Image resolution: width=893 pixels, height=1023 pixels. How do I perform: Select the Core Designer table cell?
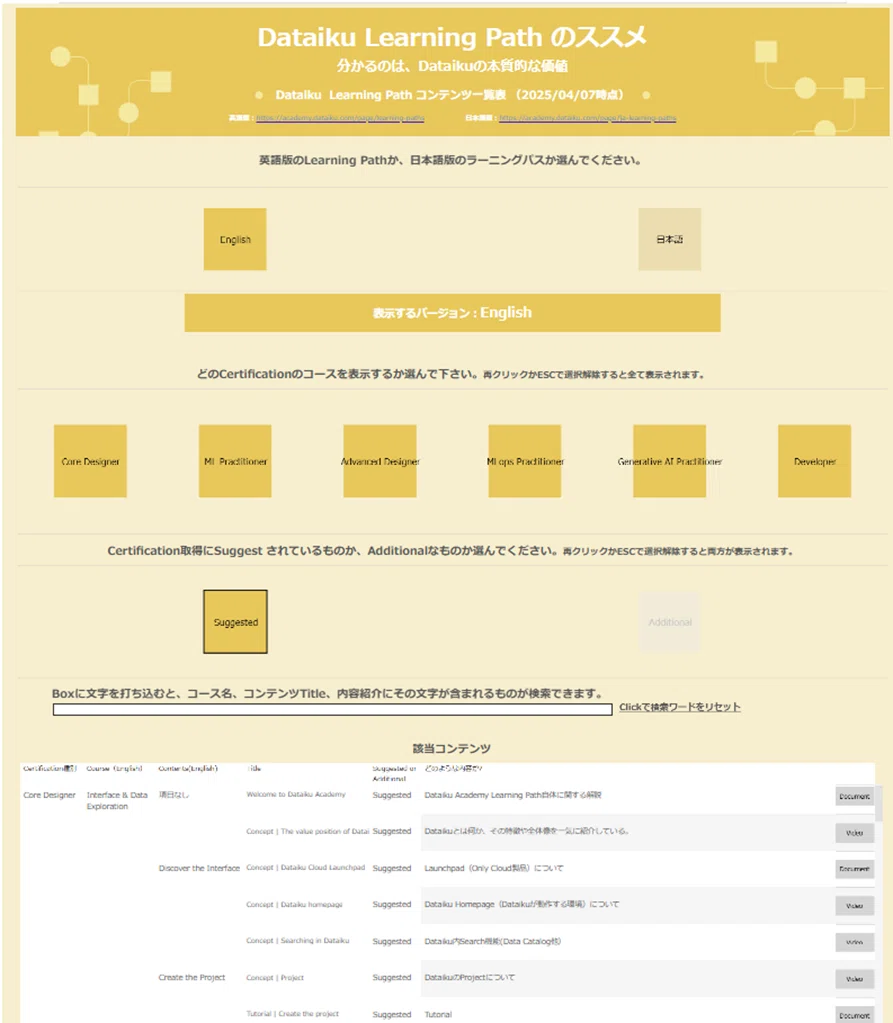(x=50, y=795)
